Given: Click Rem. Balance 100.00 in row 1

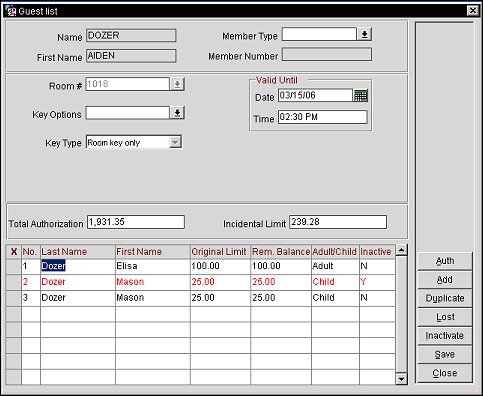Looking at the screenshot, I should [281, 266].
